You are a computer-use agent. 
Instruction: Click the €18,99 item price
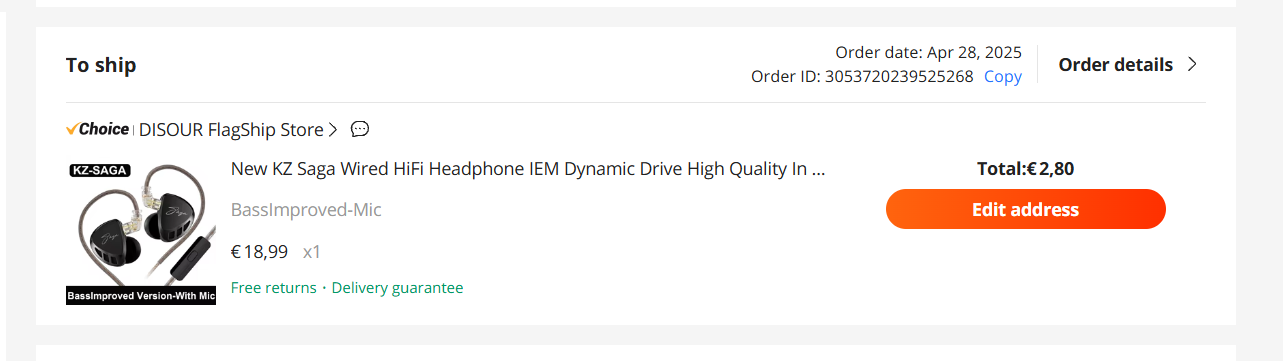pyautogui.click(x=259, y=251)
